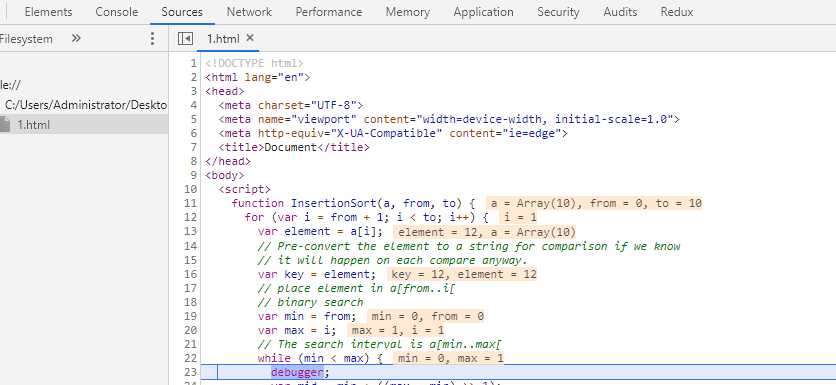Click the 'while (min < max)' statement
836x385 pixels.
pyautogui.click(x=319, y=358)
